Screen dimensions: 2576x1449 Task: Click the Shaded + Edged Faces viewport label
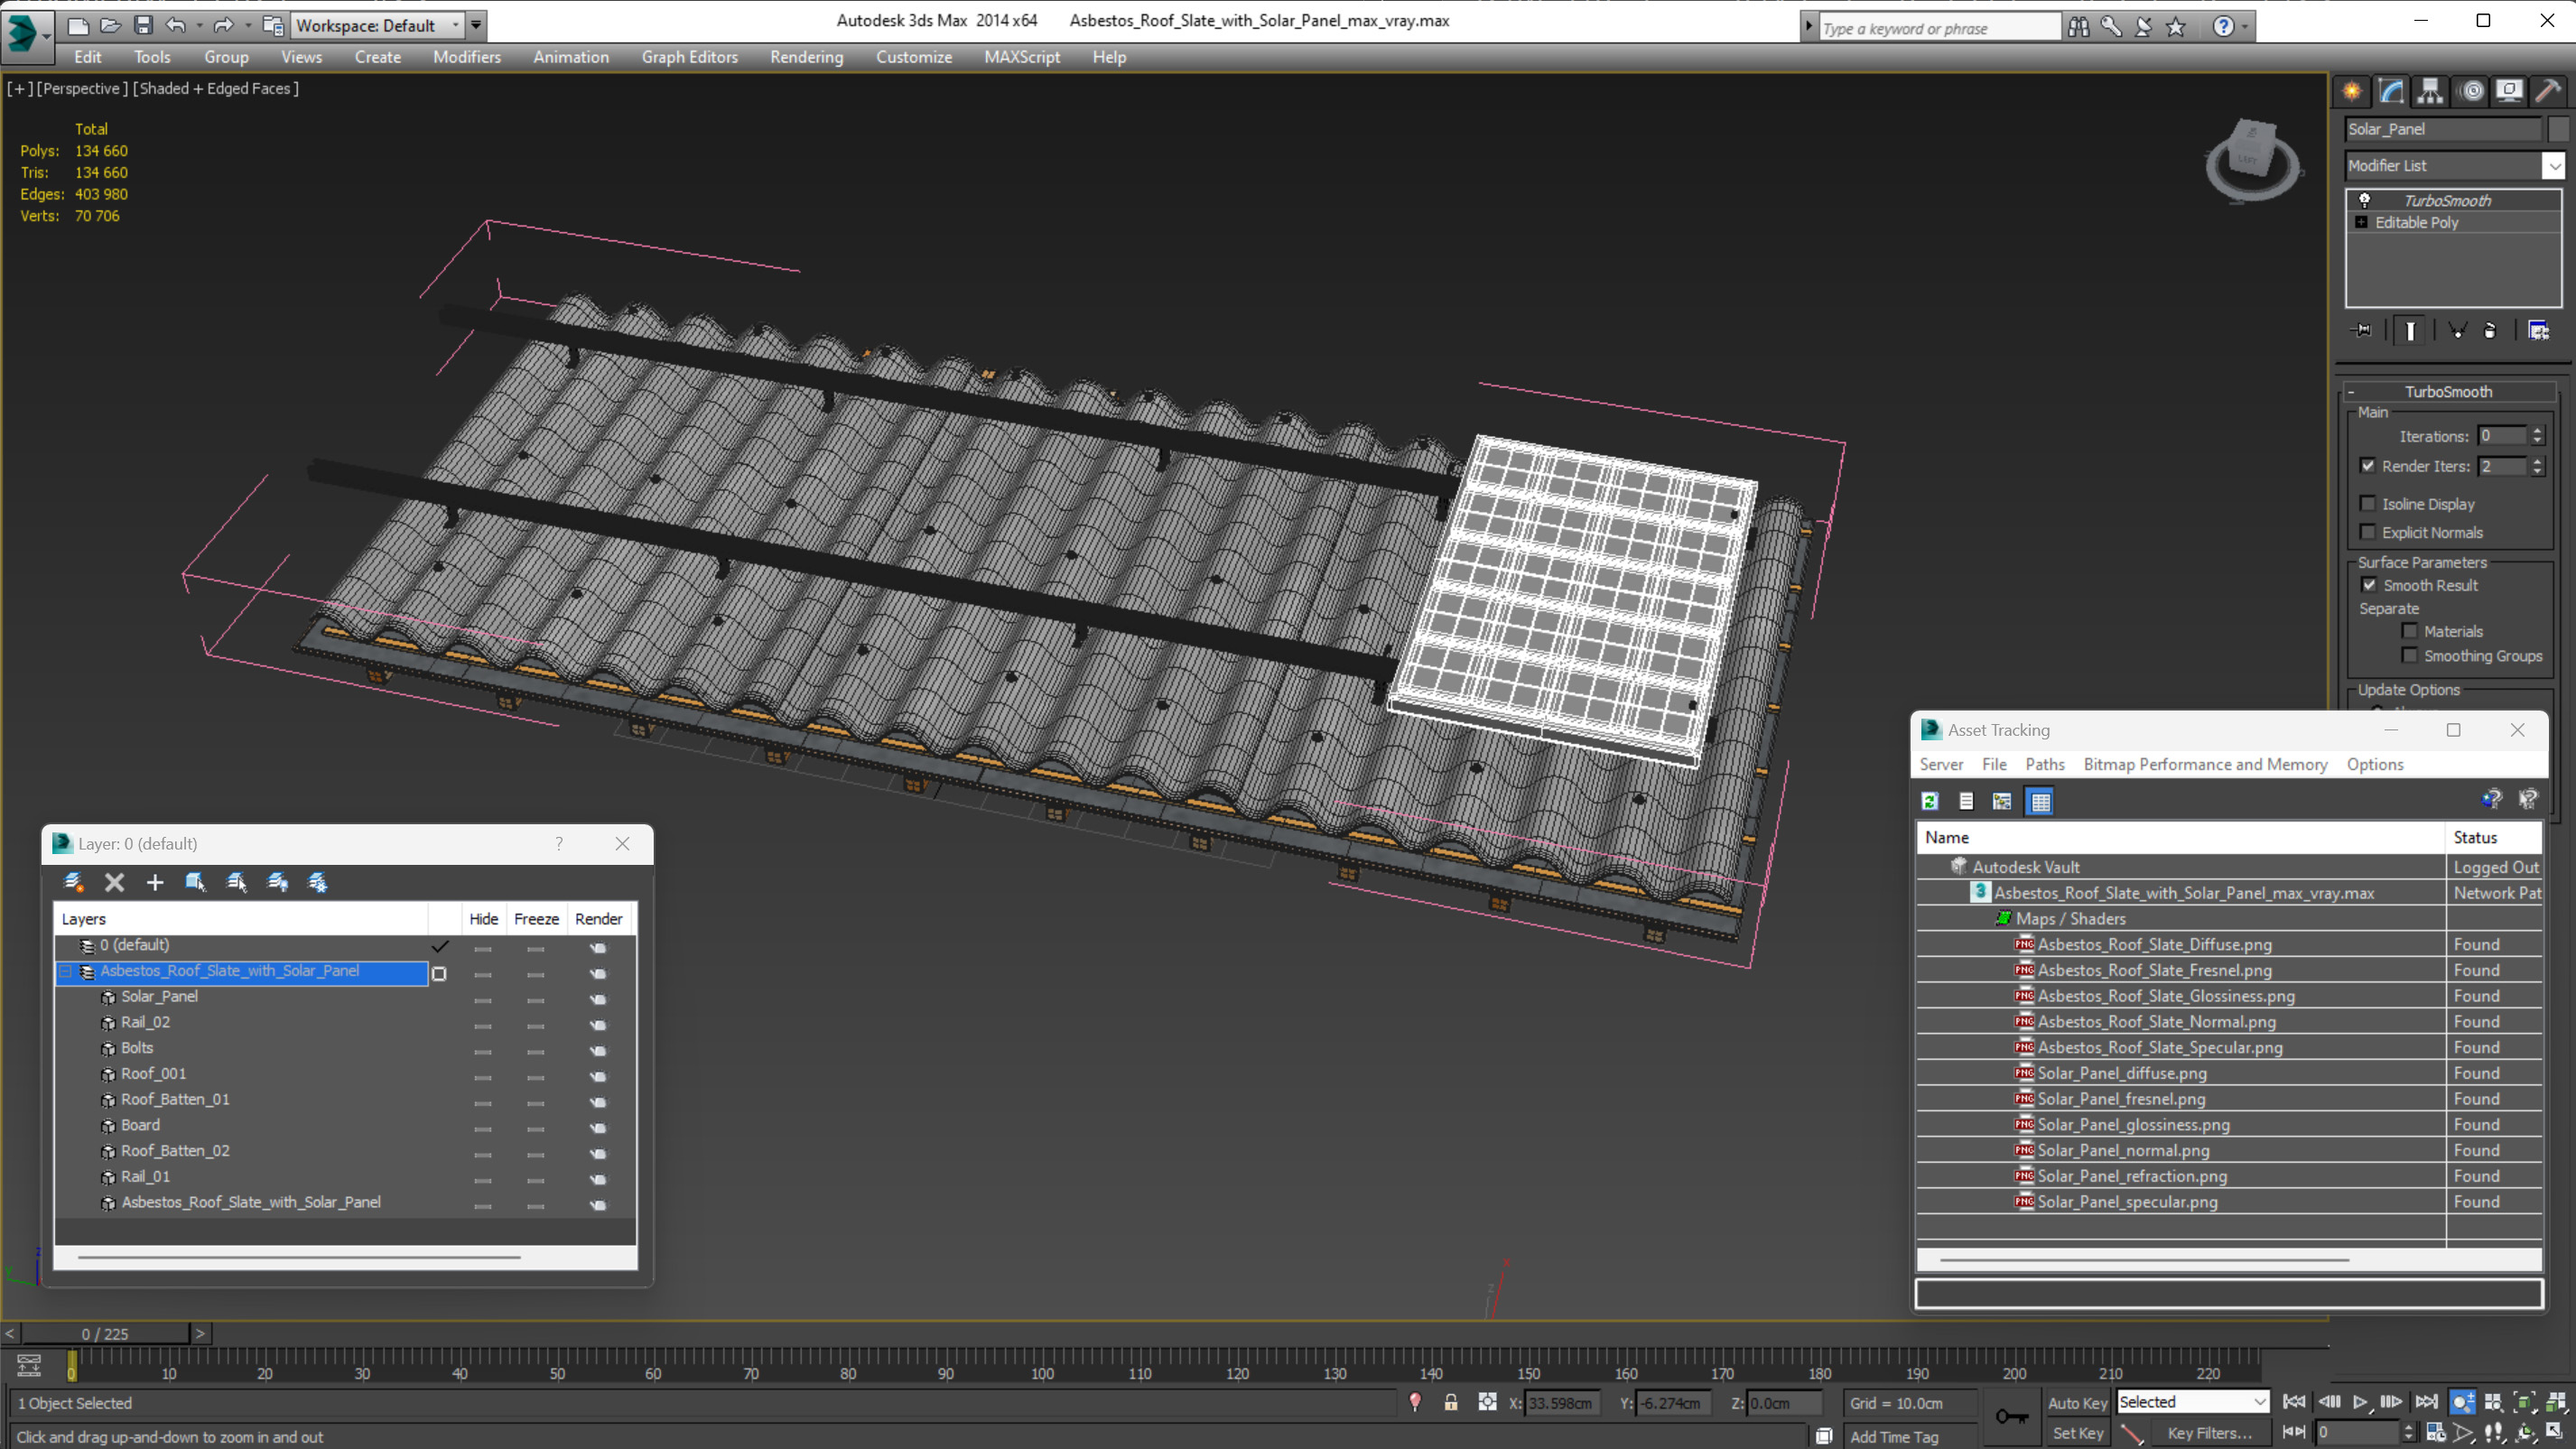click(x=215, y=88)
